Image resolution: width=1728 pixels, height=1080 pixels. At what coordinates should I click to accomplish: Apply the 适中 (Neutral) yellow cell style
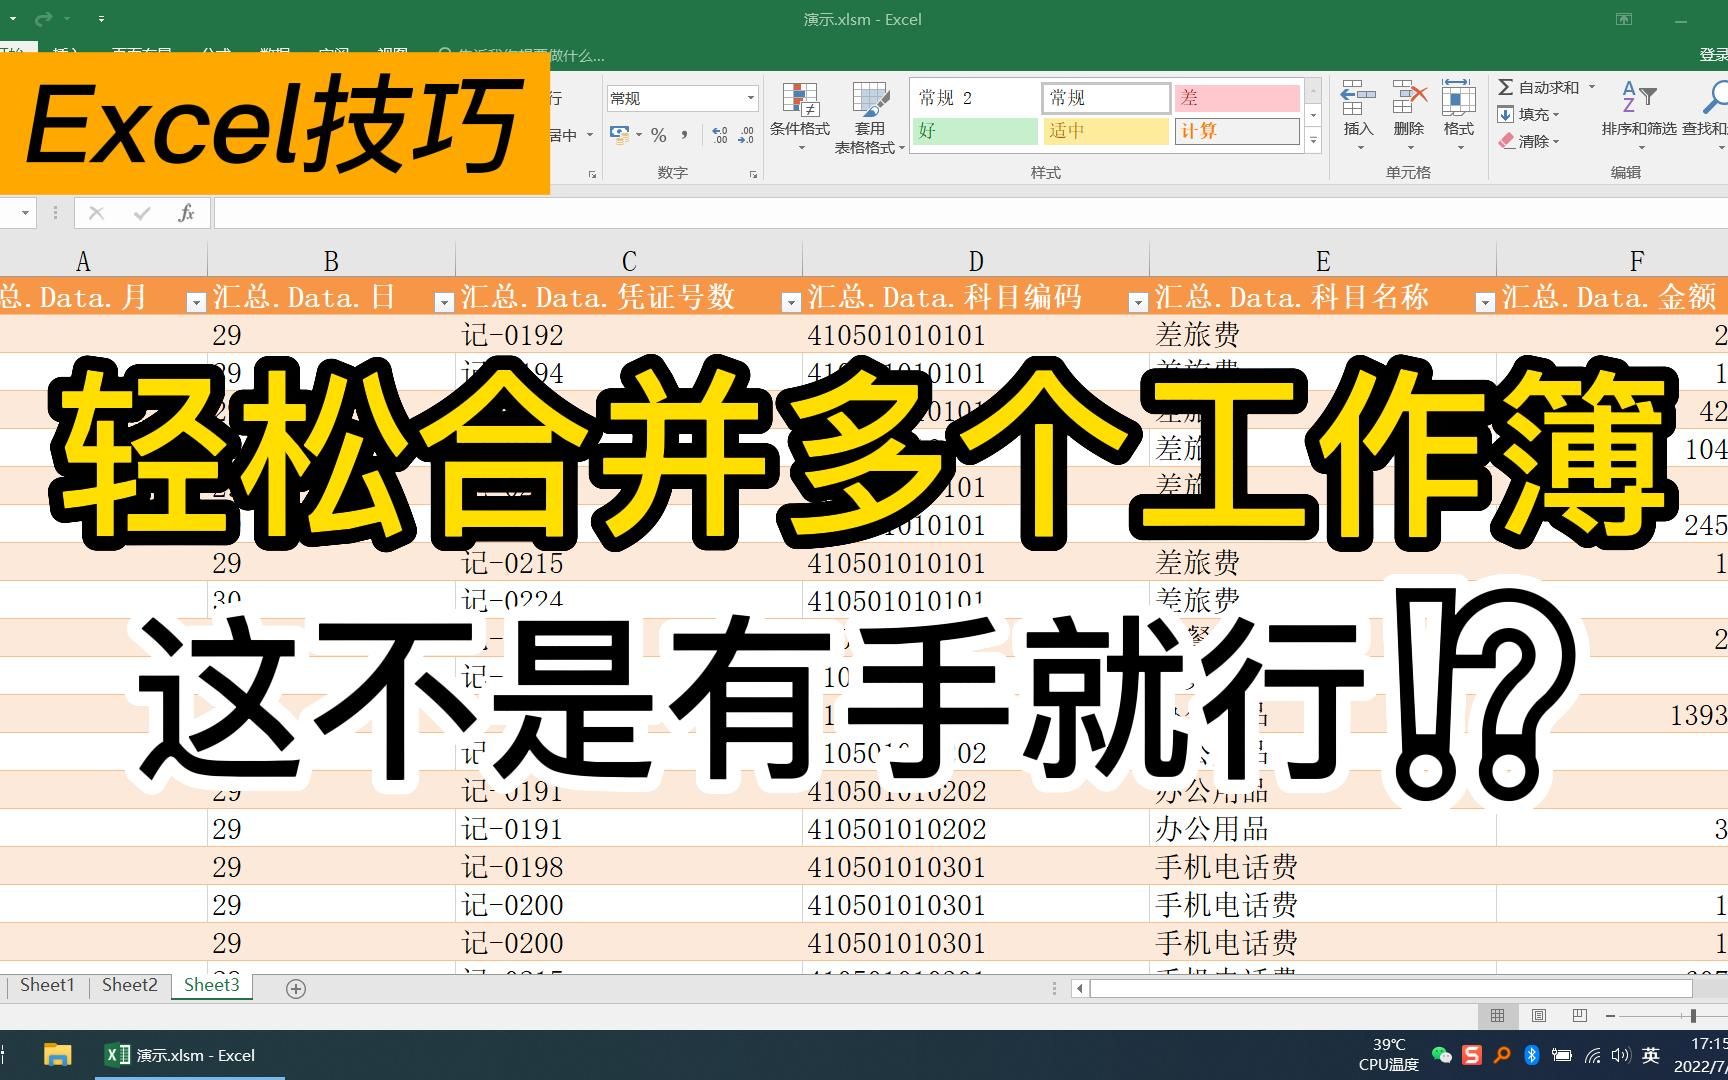1106,131
